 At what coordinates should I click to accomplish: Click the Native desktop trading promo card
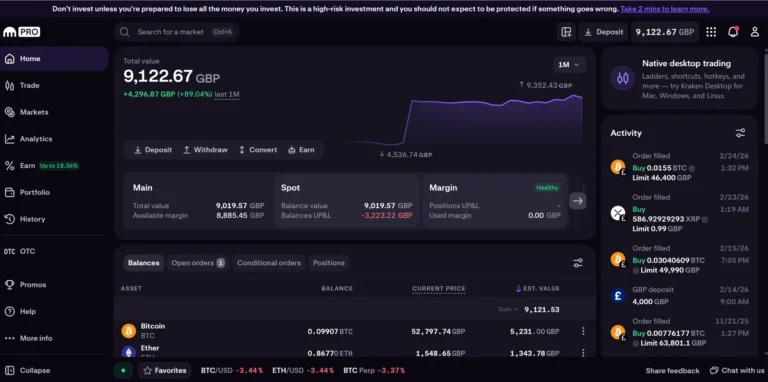[x=679, y=78]
